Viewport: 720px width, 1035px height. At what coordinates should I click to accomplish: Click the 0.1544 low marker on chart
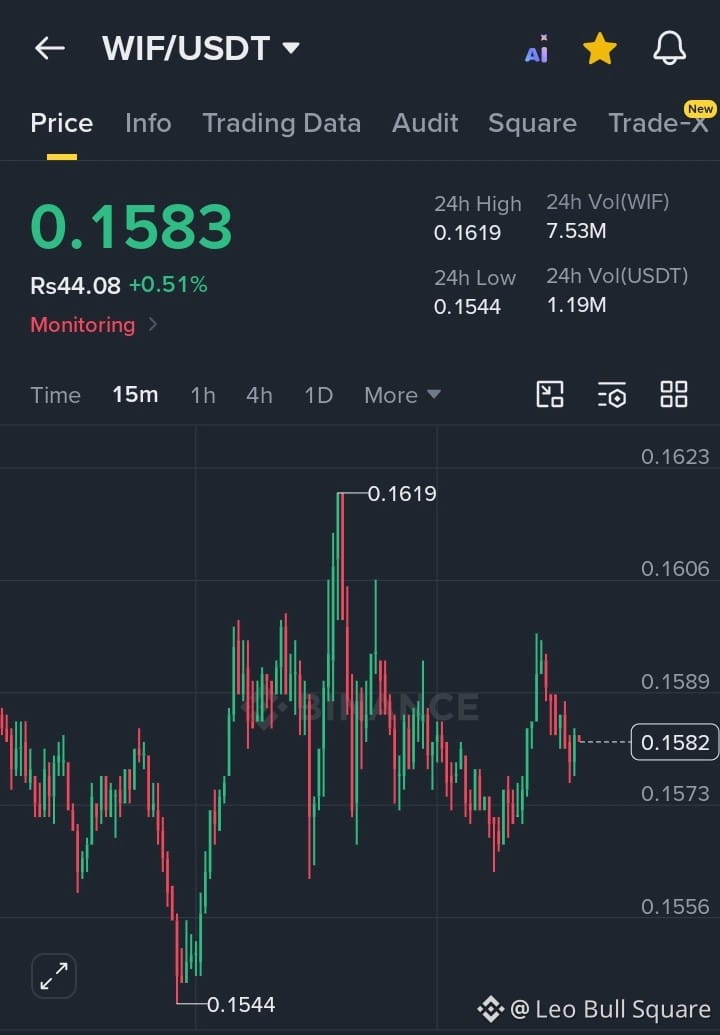241,1004
